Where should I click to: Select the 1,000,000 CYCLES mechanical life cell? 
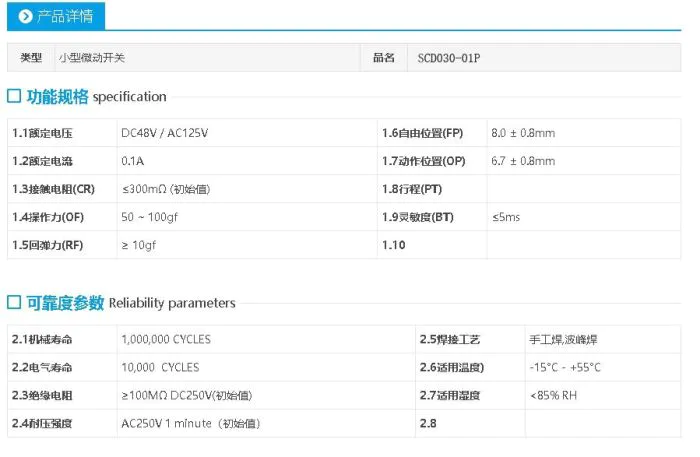pyautogui.click(x=165, y=339)
